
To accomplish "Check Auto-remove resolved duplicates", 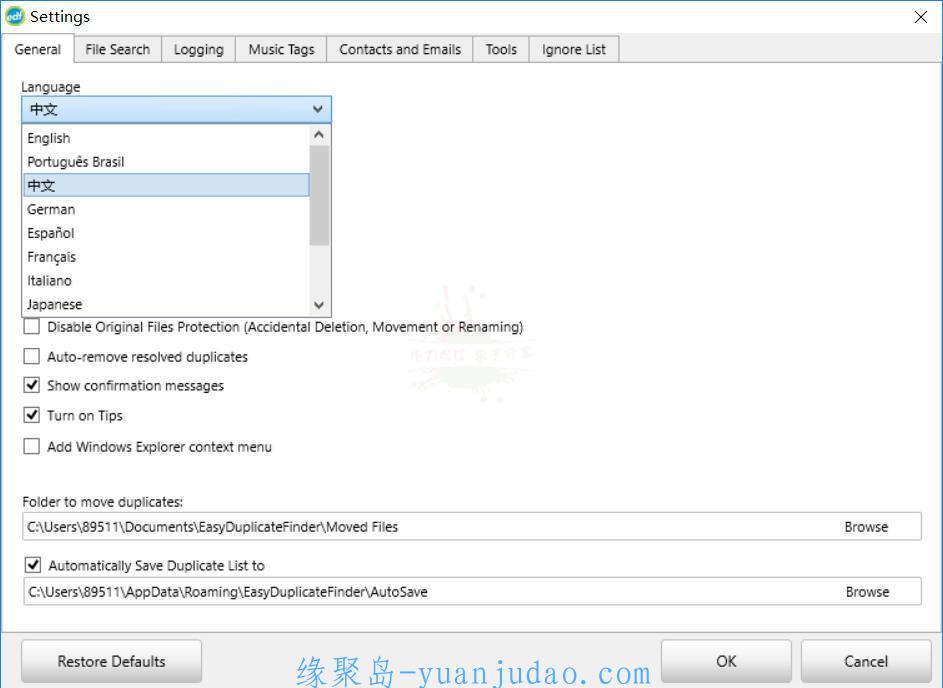I will click(x=32, y=357).
